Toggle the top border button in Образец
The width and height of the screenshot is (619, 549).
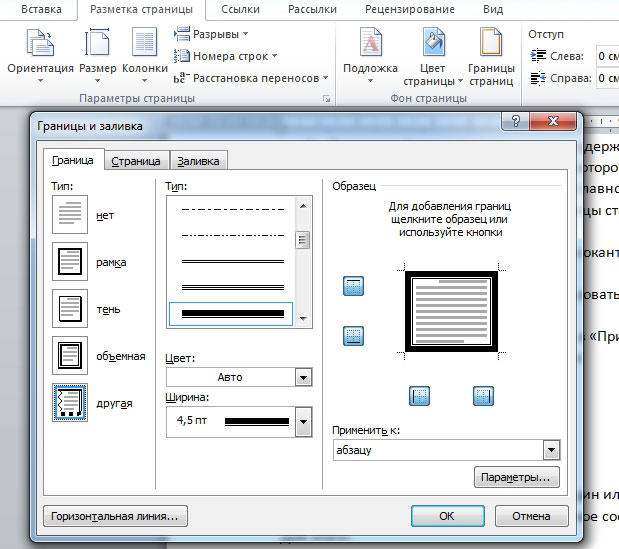tap(353, 286)
